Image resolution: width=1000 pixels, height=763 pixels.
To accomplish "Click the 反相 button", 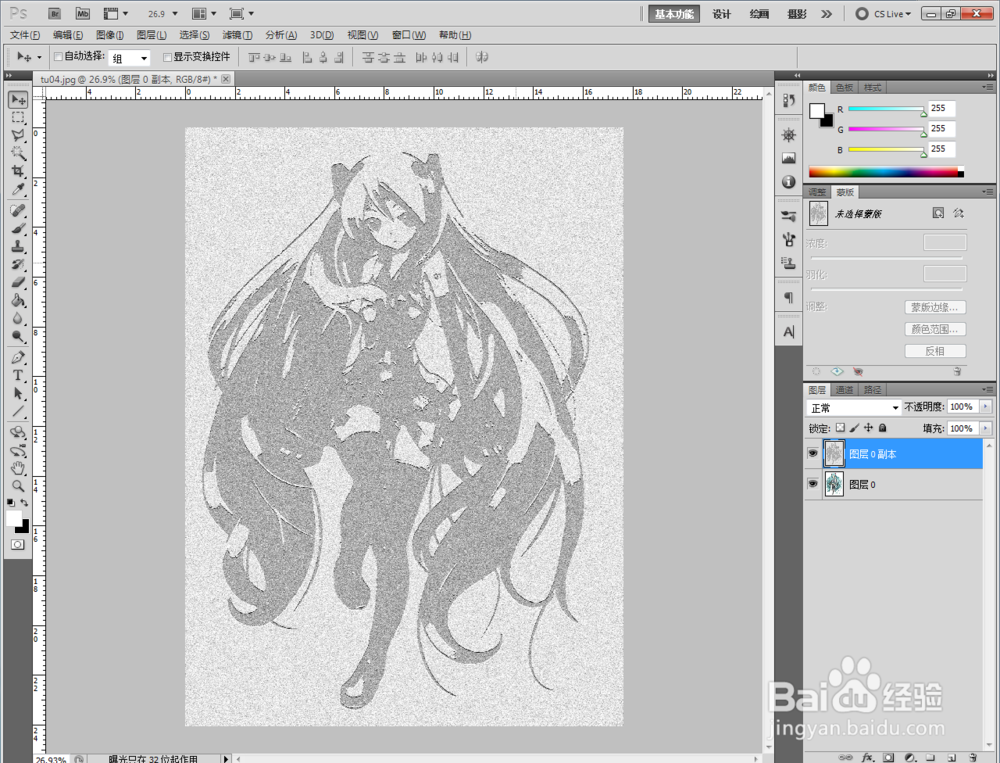I will point(935,351).
